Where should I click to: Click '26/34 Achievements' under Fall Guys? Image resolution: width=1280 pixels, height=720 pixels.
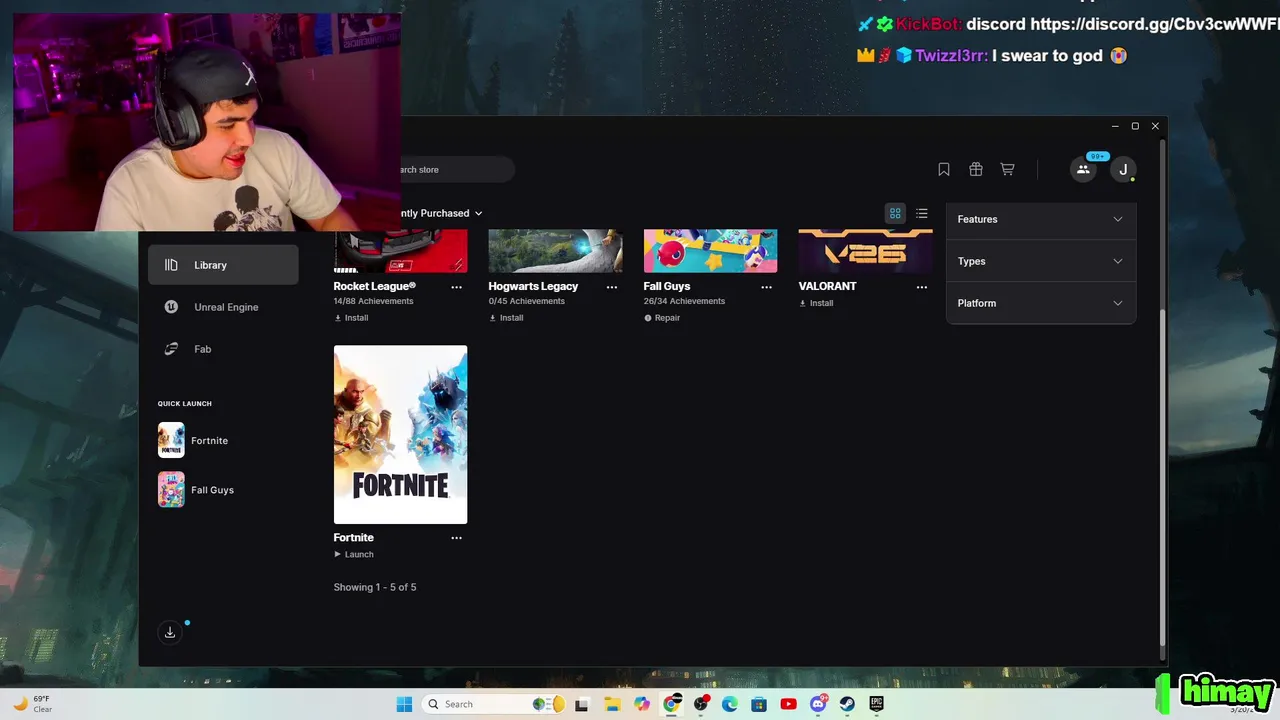tap(685, 301)
